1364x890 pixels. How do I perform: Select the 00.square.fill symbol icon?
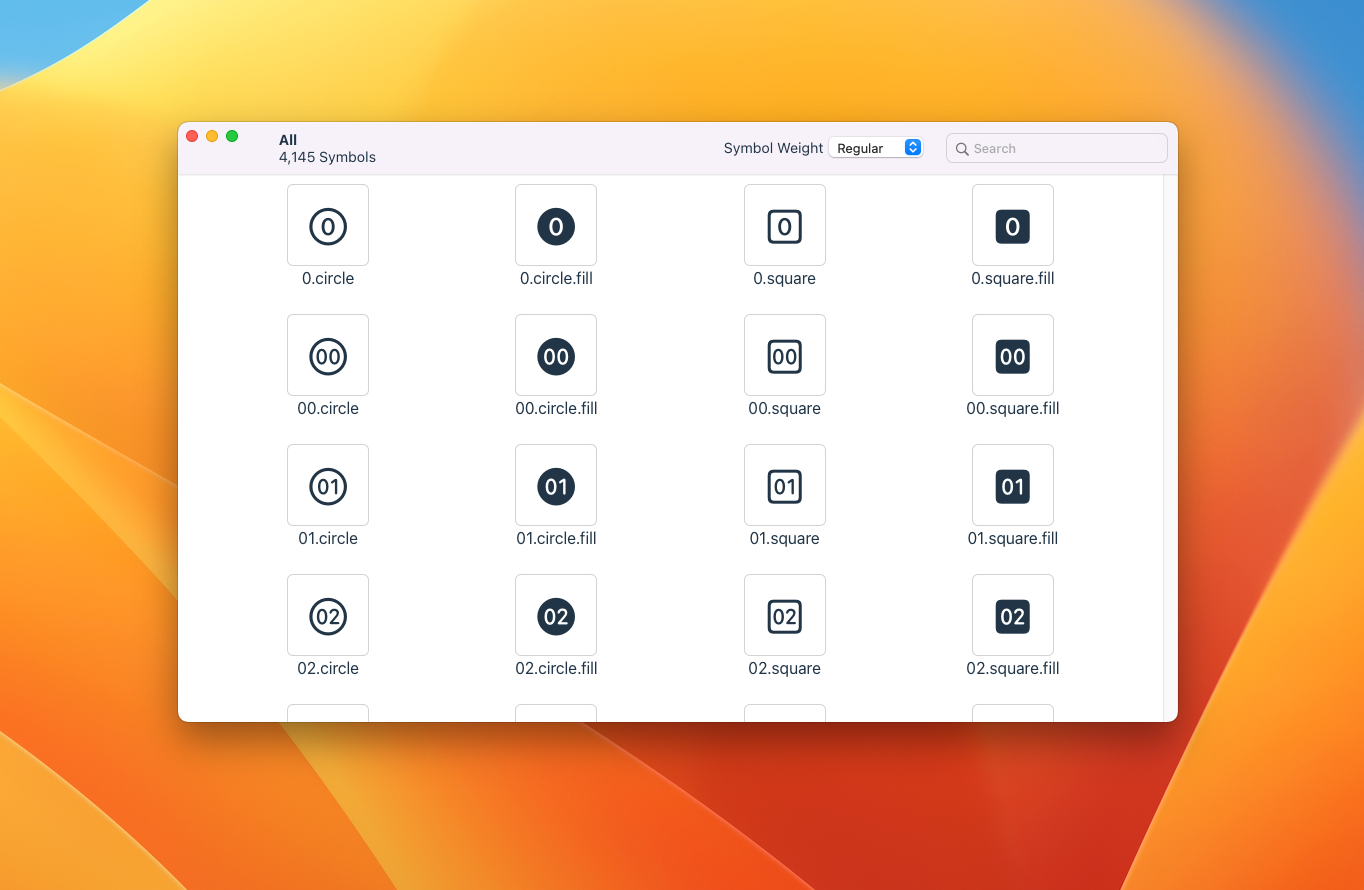(x=1013, y=355)
